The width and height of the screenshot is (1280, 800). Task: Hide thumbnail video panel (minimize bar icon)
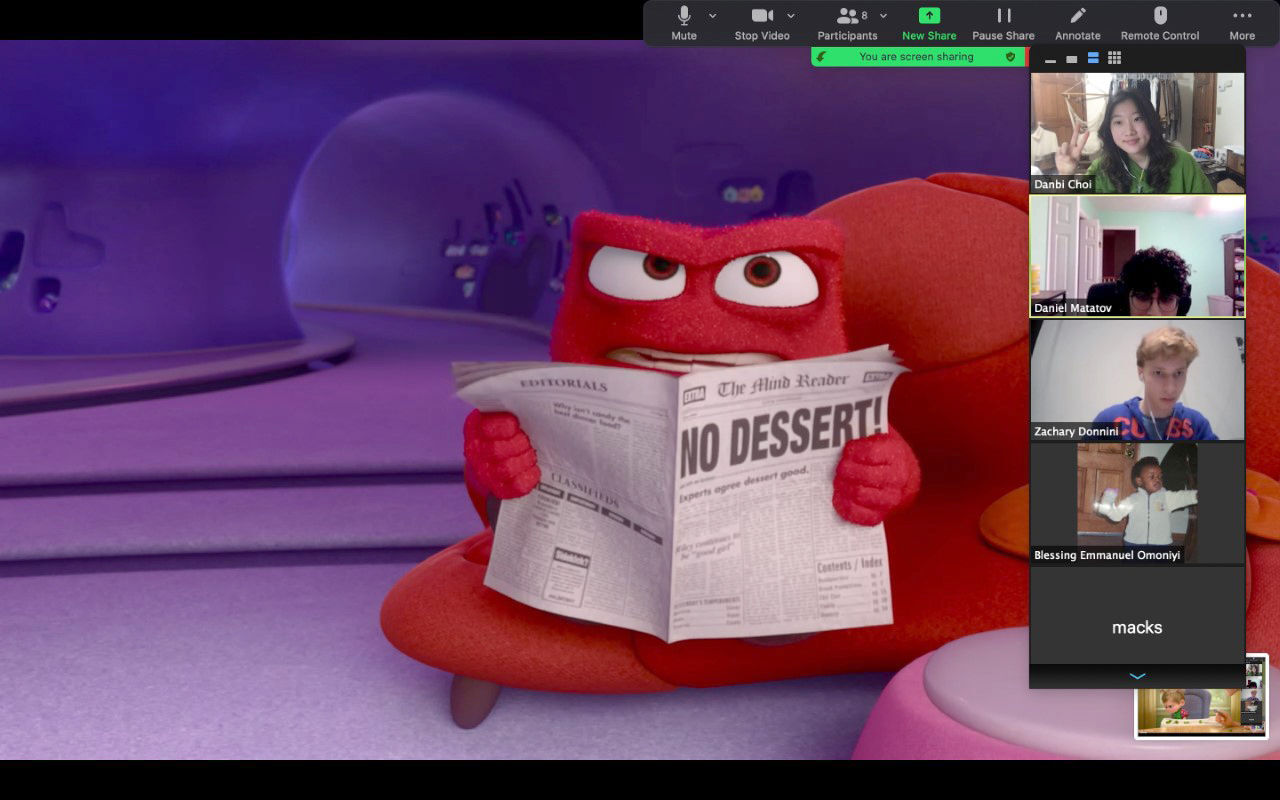pos(1050,60)
